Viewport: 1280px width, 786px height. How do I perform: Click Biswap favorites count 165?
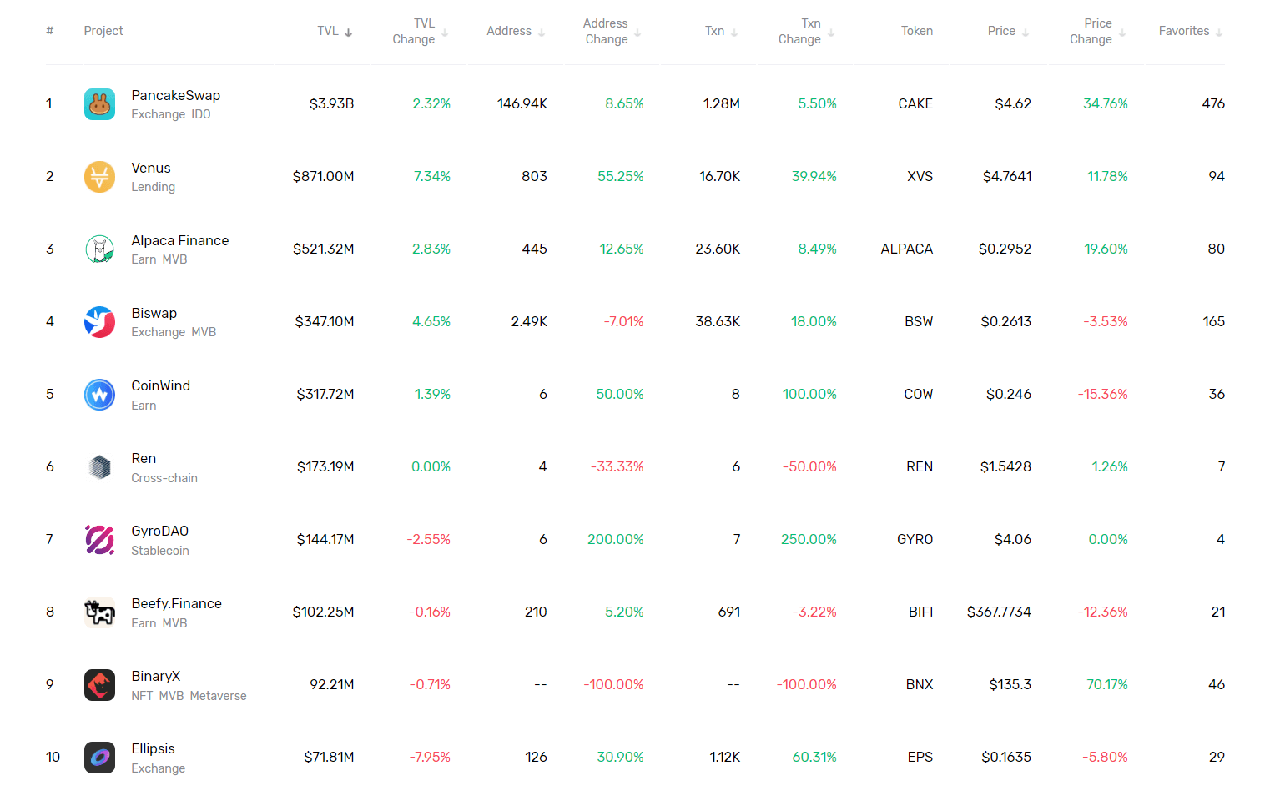click(1213, 322)
